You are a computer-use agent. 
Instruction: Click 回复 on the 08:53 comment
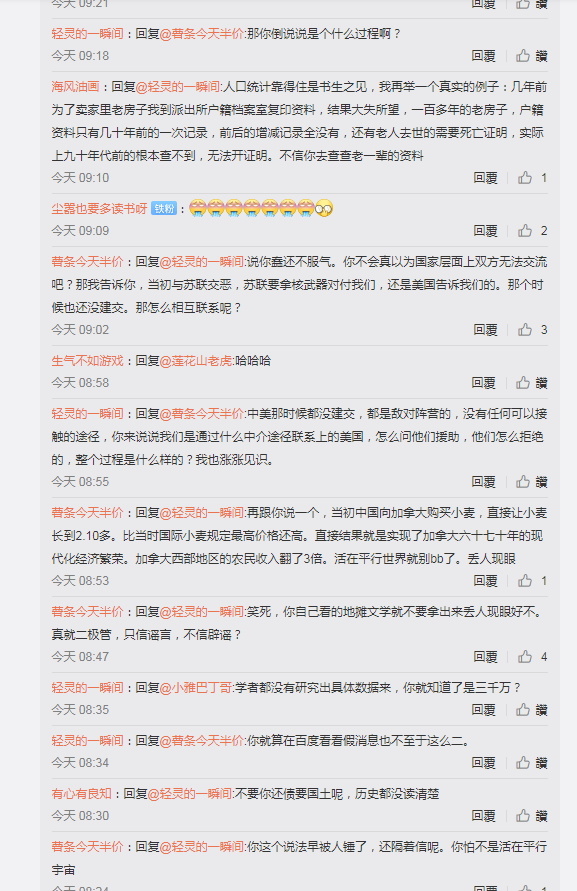pos(485,581)
